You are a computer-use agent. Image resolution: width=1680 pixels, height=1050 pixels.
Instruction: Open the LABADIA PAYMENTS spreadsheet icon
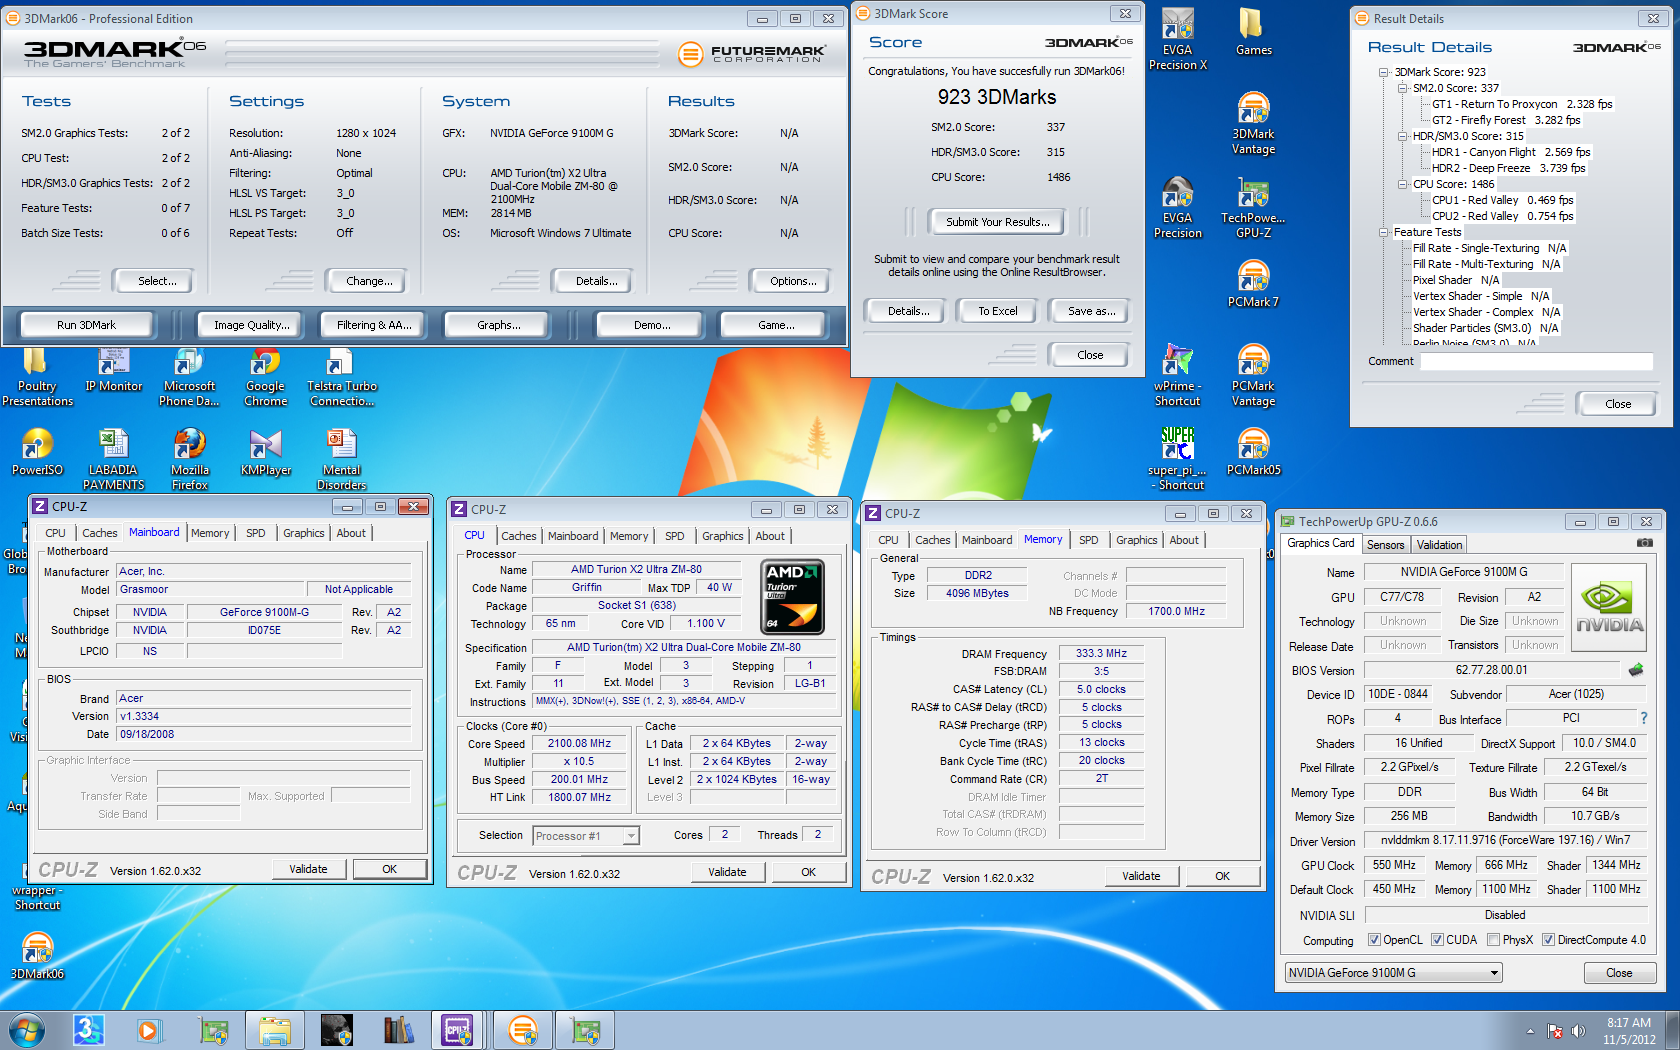tap(113, 460)
